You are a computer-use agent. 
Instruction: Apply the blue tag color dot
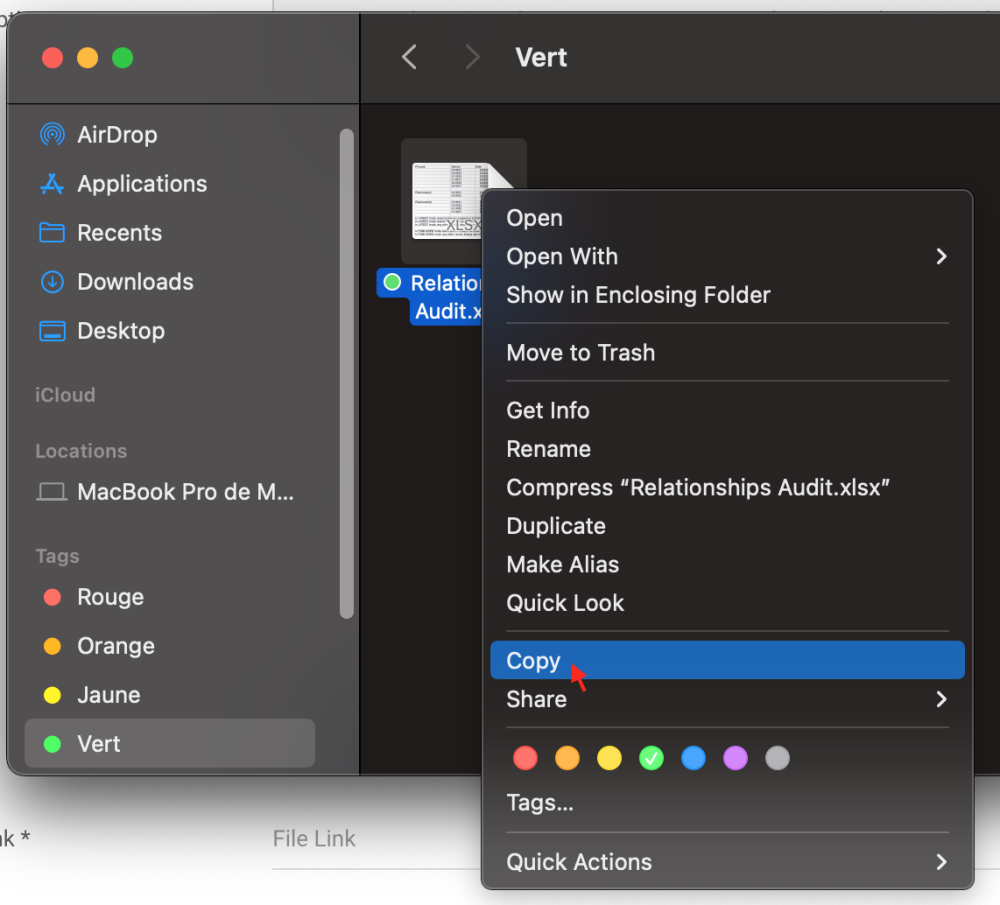(693, 759)
